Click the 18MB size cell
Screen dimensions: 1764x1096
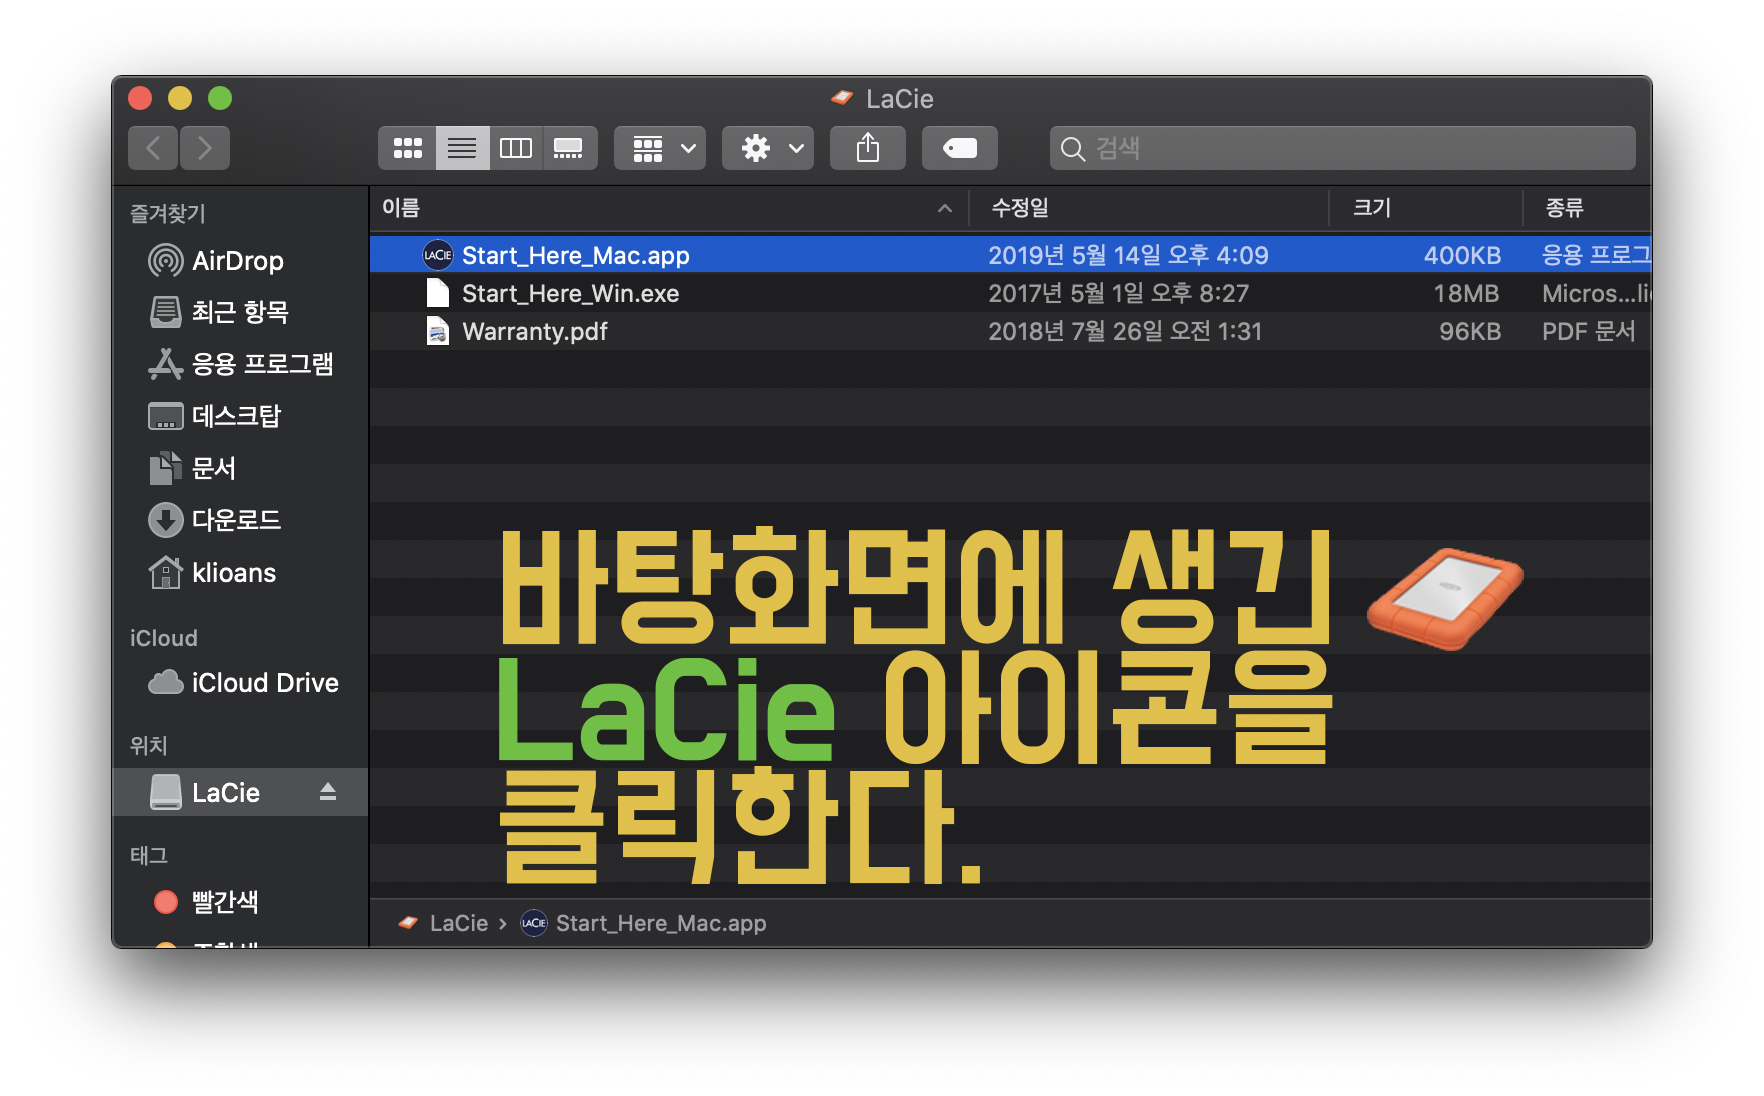(x=1466, y=294)
